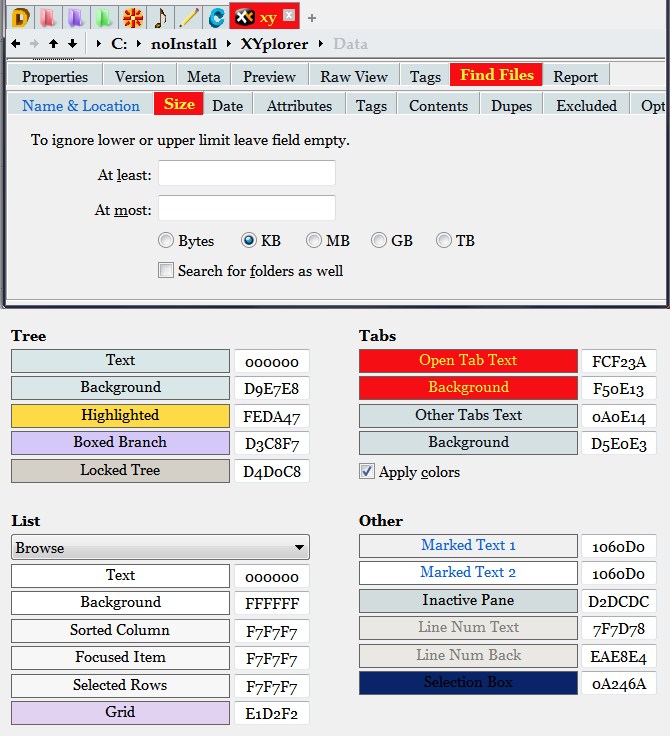Click Marked Text 1 button
The width and height of the screenshot is (670, 736).
(x=468, y=545)
